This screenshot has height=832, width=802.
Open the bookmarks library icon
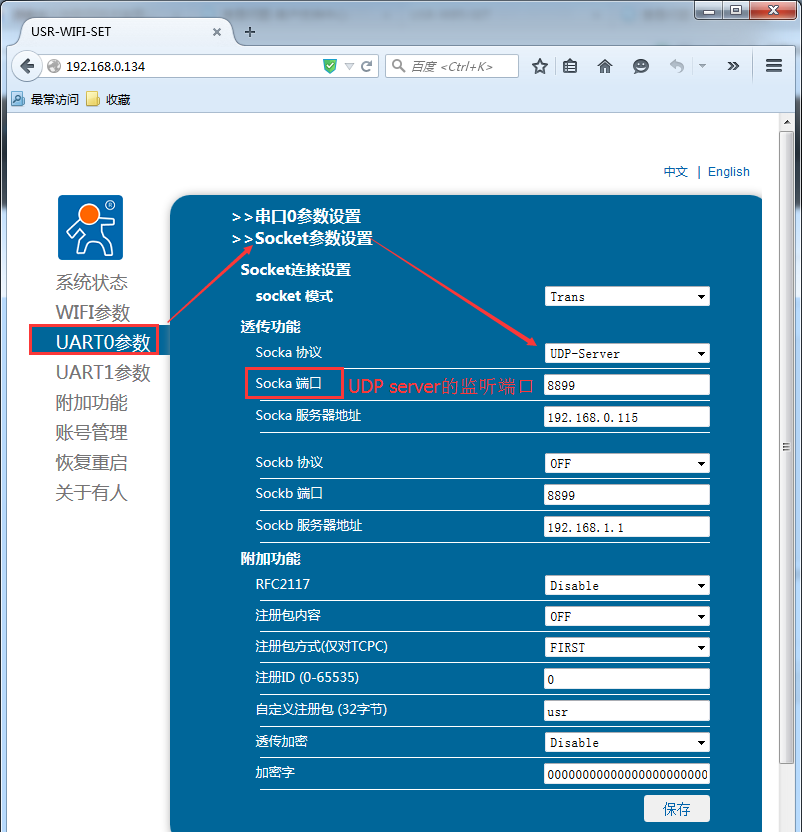tap(571, 66)
